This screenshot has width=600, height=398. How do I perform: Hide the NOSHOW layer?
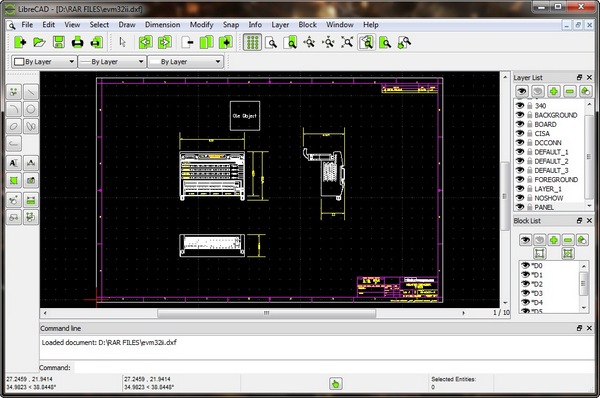[520, 197]
